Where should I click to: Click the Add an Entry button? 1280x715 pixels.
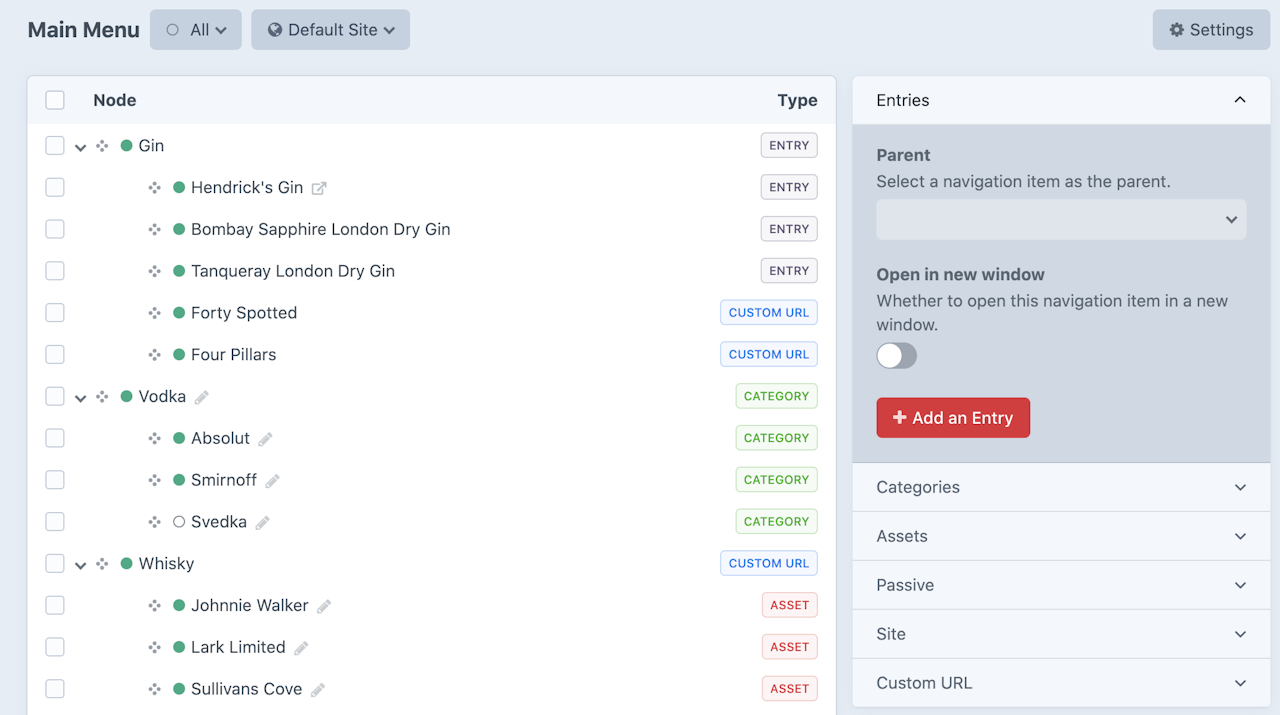coord(953,418)
